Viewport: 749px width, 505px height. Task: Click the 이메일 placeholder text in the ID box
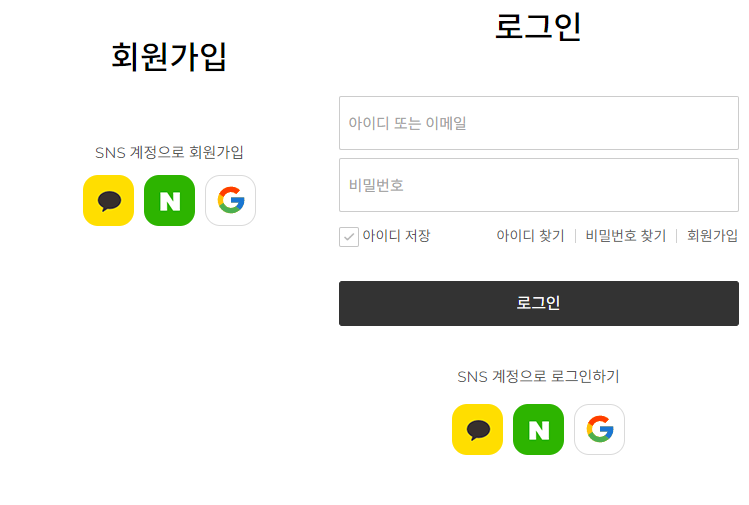(x=446, y=123)
